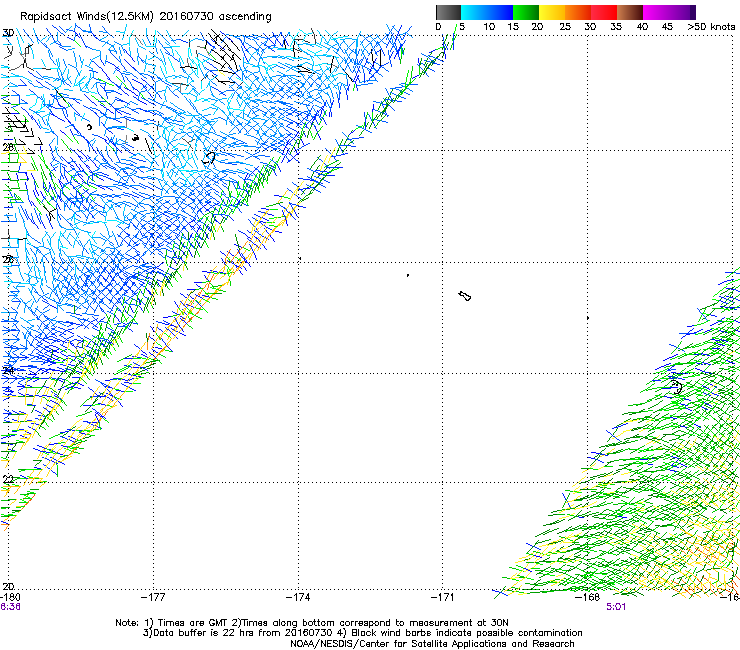Viewport: 740px width, 650px height.
Task: Click the Rapidscat Winds chart title
Action: coord(145,16)
